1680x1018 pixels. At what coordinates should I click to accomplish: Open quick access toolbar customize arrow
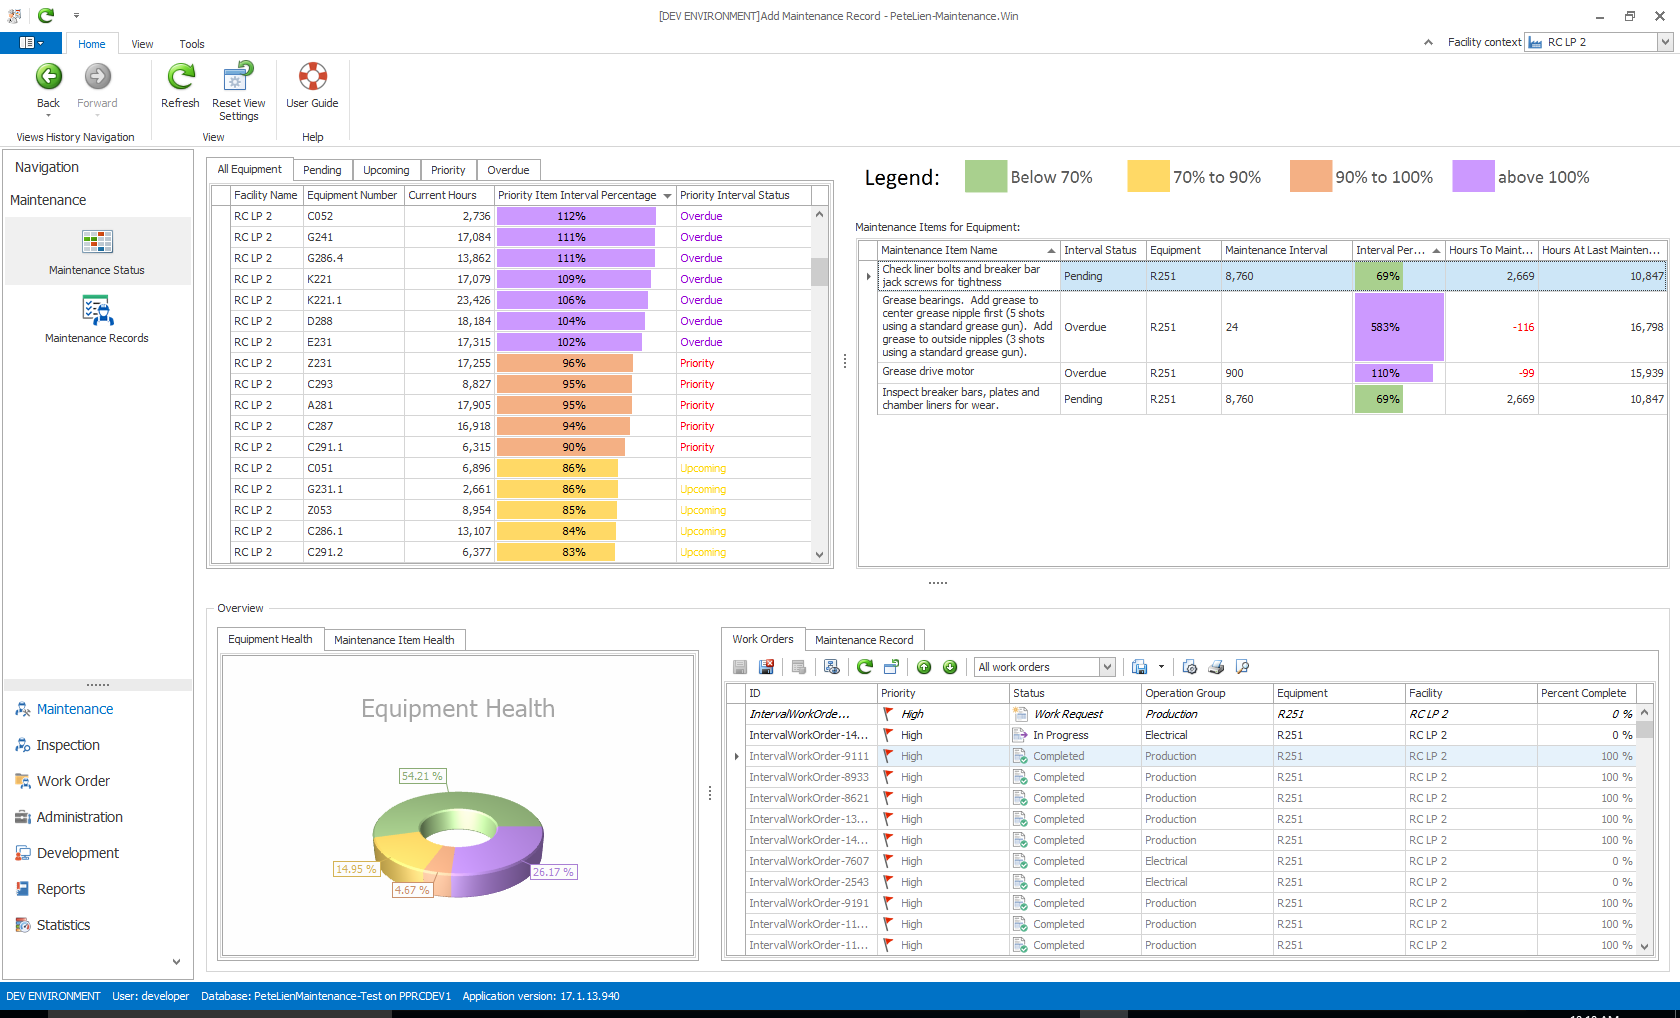pyautogui.click(x=76, y=15)
